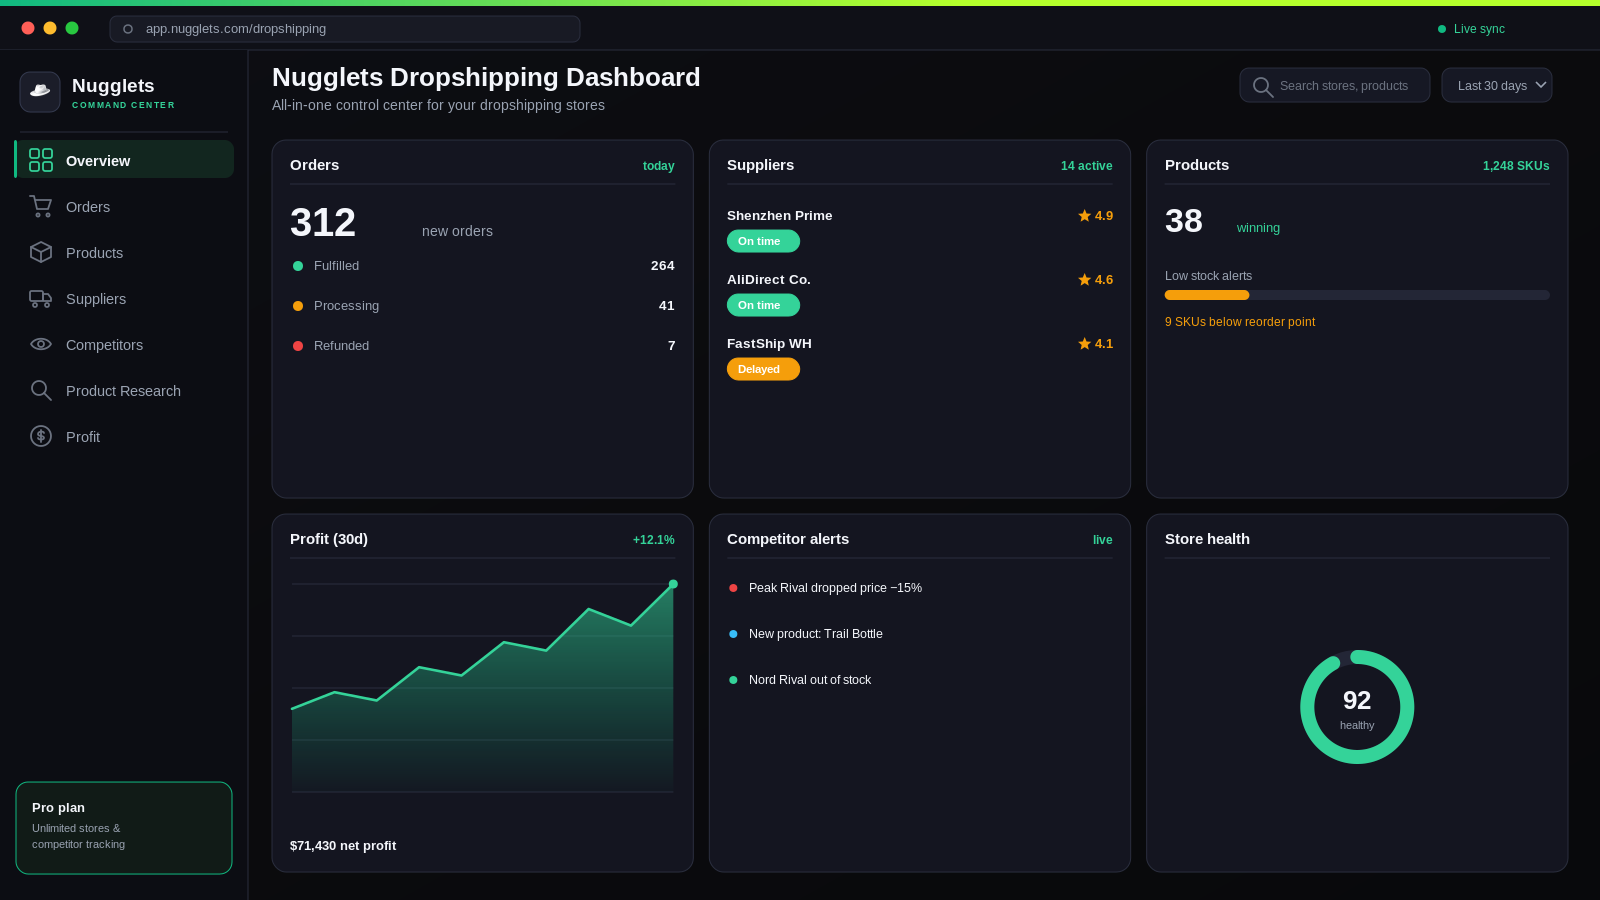Click Competitor alerts live label
1600x900 pixels.
(x=1102, y=540)
